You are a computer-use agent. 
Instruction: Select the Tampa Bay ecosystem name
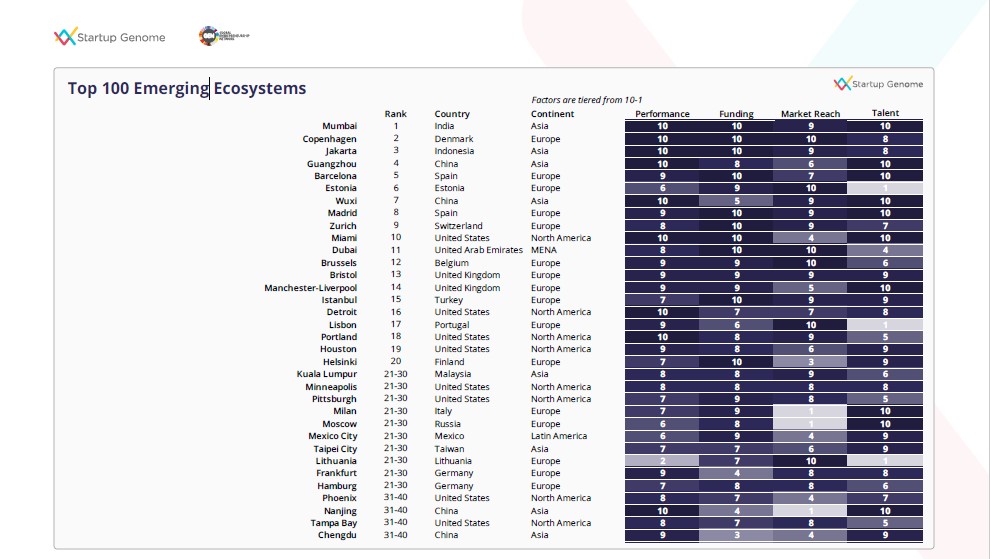[x=333, y=522]
